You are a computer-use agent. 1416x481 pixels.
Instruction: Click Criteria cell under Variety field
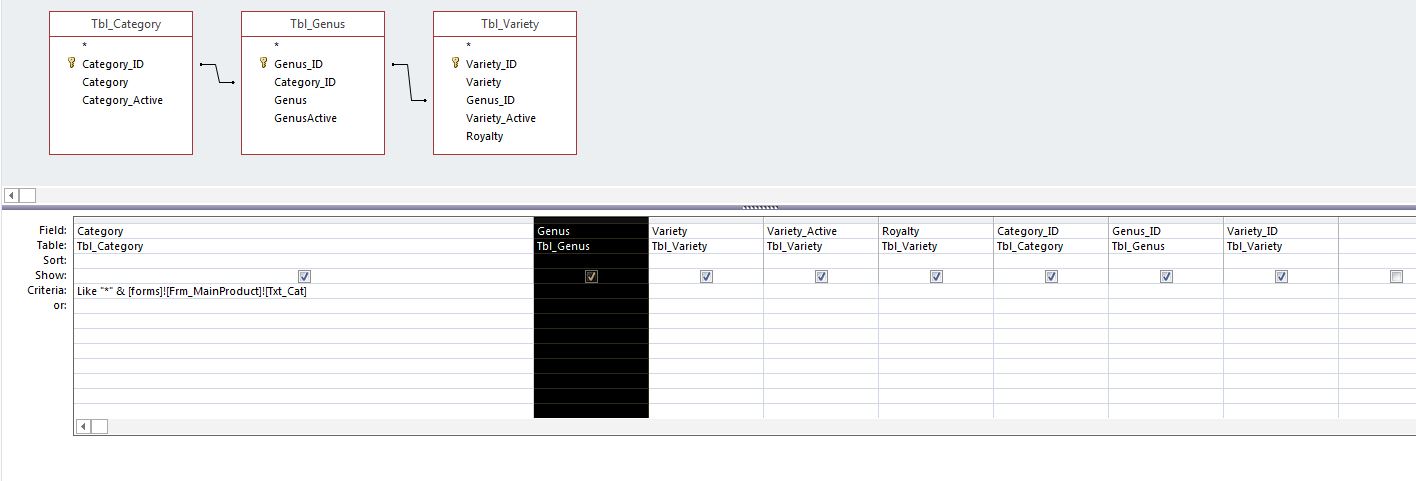[x=706, y=291]
